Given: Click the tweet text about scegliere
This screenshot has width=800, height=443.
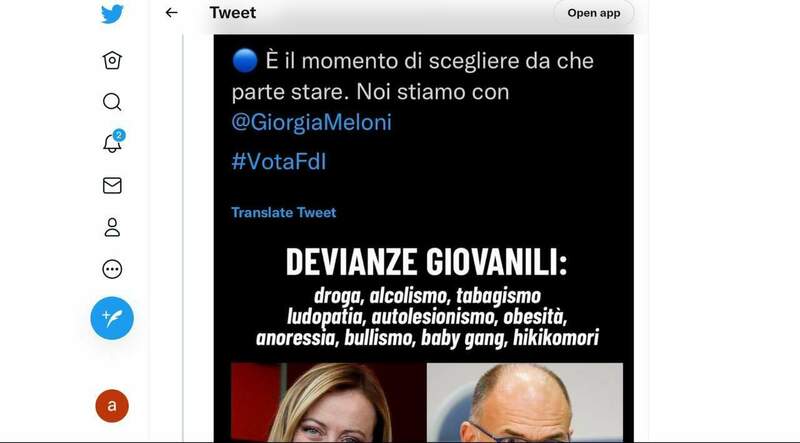Looking at the screenshot, I should [x=413, y=76].
